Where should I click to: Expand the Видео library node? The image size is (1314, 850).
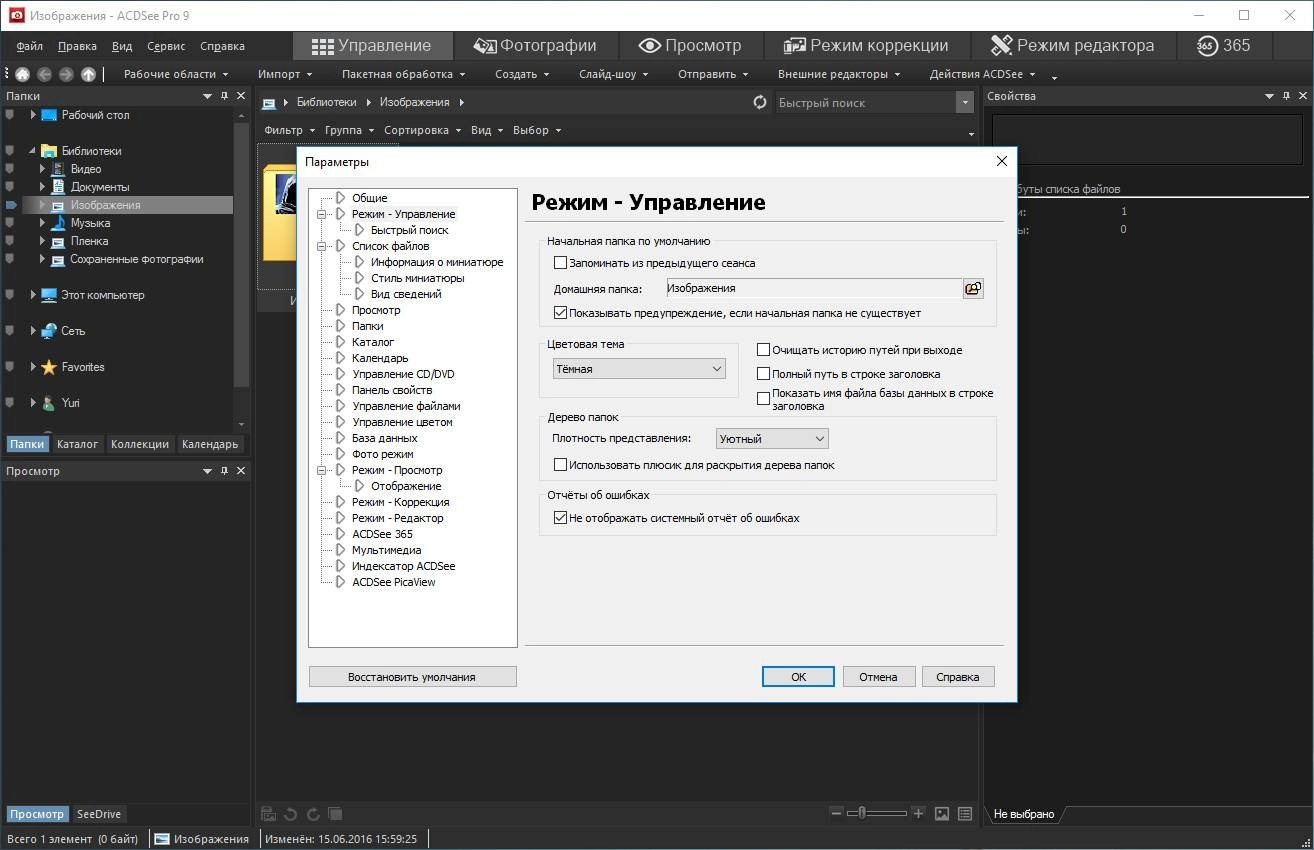[x=42, y=169]
